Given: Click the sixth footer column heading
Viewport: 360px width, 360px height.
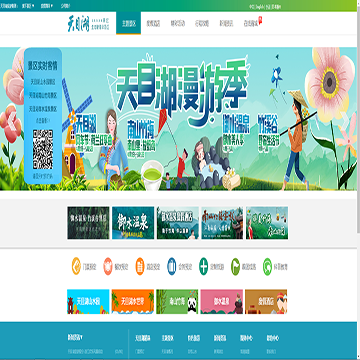Looking at the screenshot, I should click(273, 338).
